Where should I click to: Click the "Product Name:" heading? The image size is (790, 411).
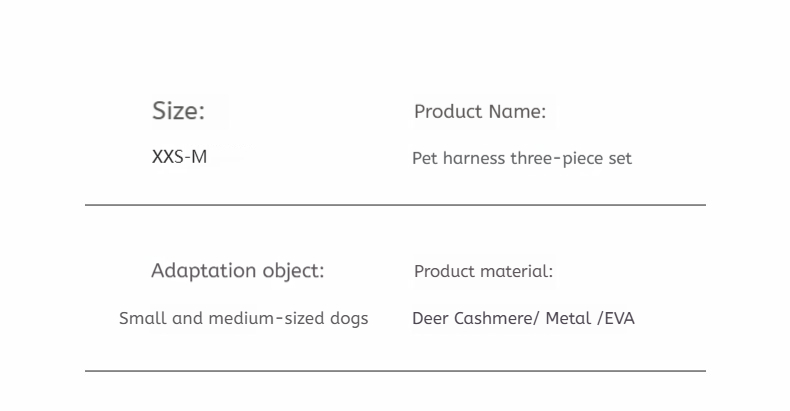(x=480, y=111)
